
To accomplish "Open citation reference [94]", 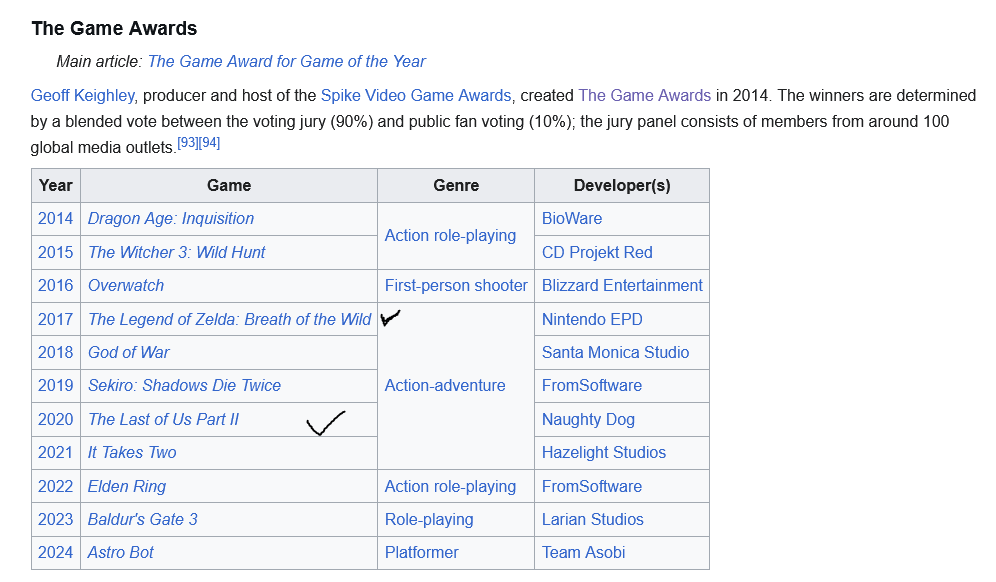I will (209, 143).
